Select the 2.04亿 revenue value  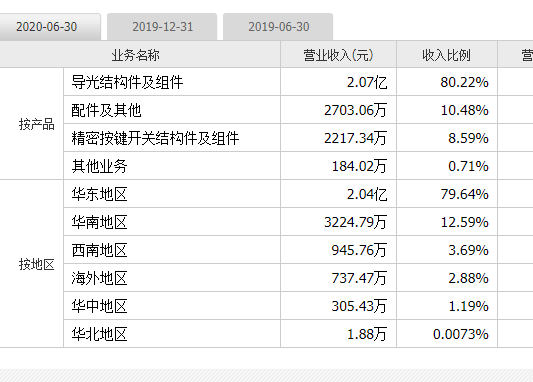click(367, 194)
